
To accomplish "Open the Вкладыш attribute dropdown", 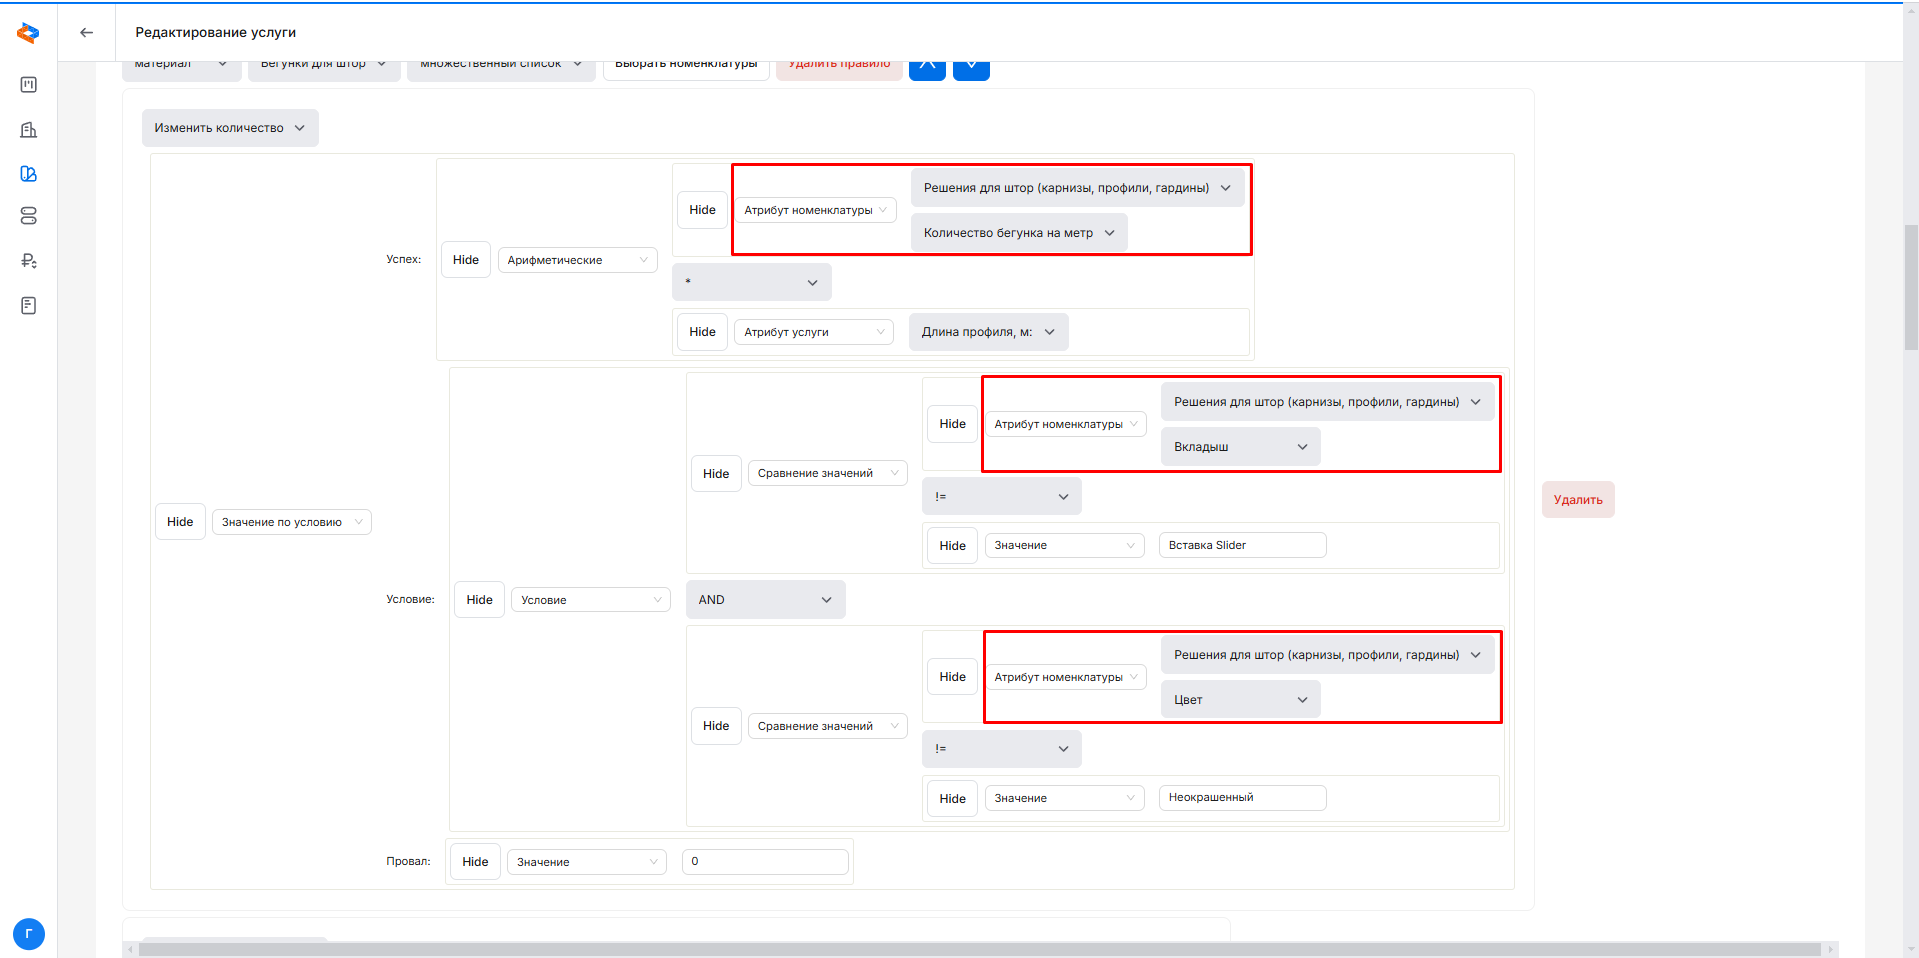I will tap(1240, 447).
